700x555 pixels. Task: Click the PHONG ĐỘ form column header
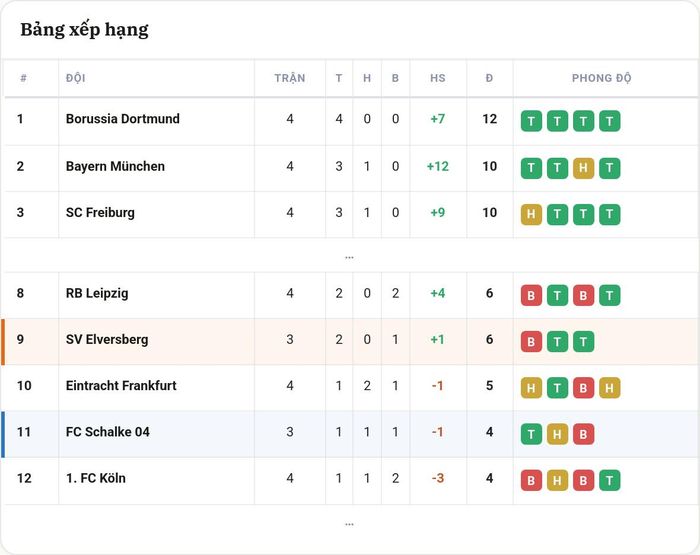601,78
